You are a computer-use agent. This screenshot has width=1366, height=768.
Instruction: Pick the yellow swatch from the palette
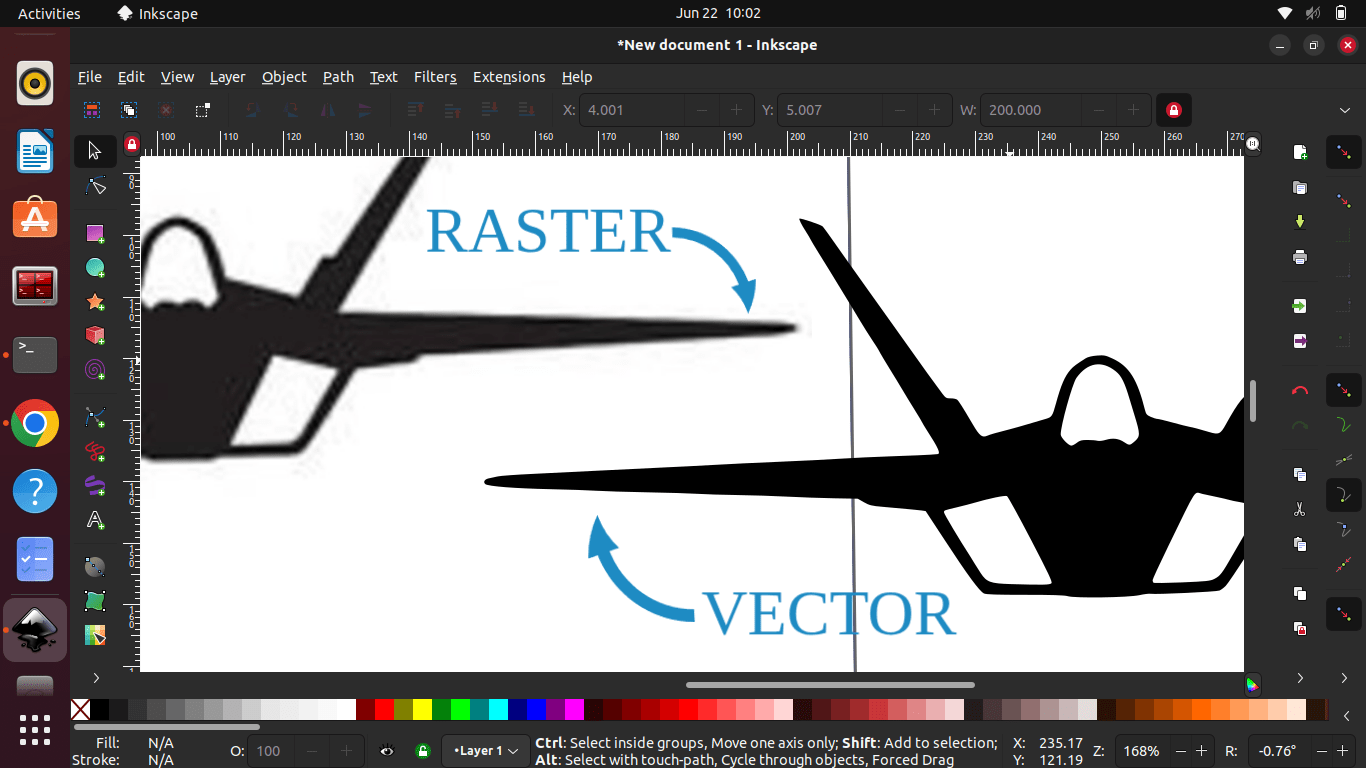[422, 710]
